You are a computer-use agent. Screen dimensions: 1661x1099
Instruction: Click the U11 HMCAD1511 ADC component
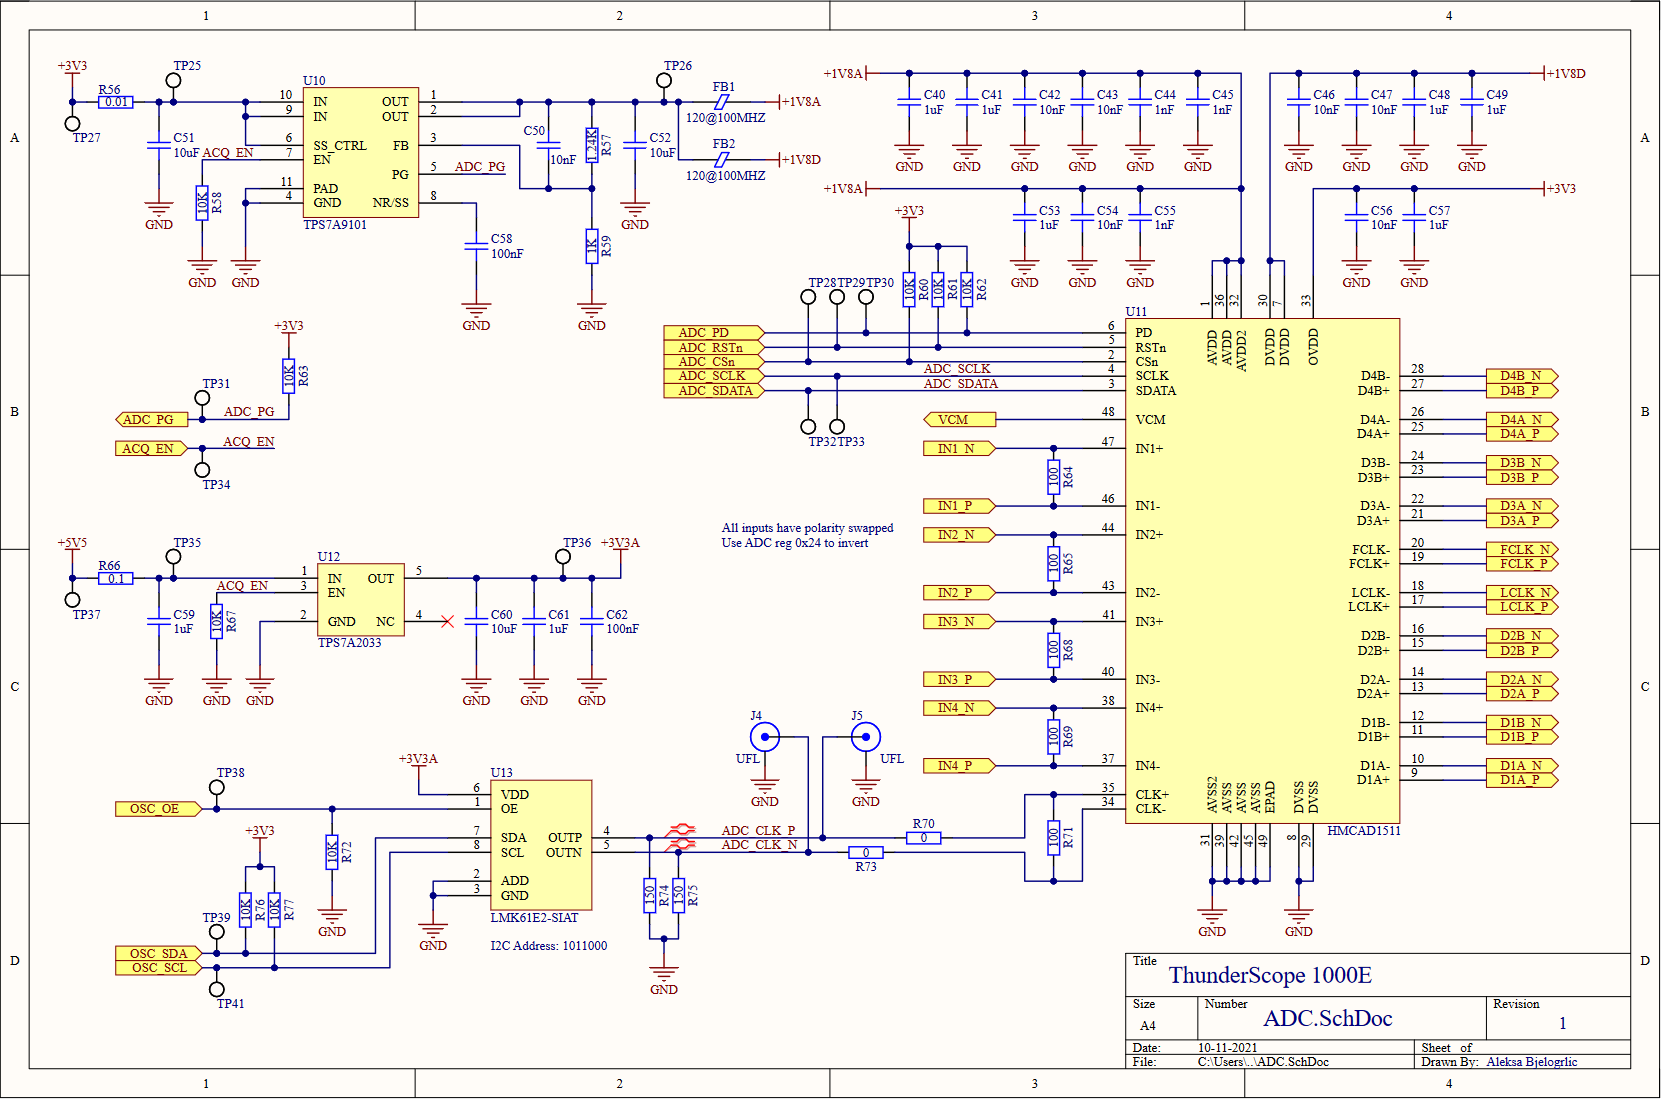click(x=1262, y=570)
